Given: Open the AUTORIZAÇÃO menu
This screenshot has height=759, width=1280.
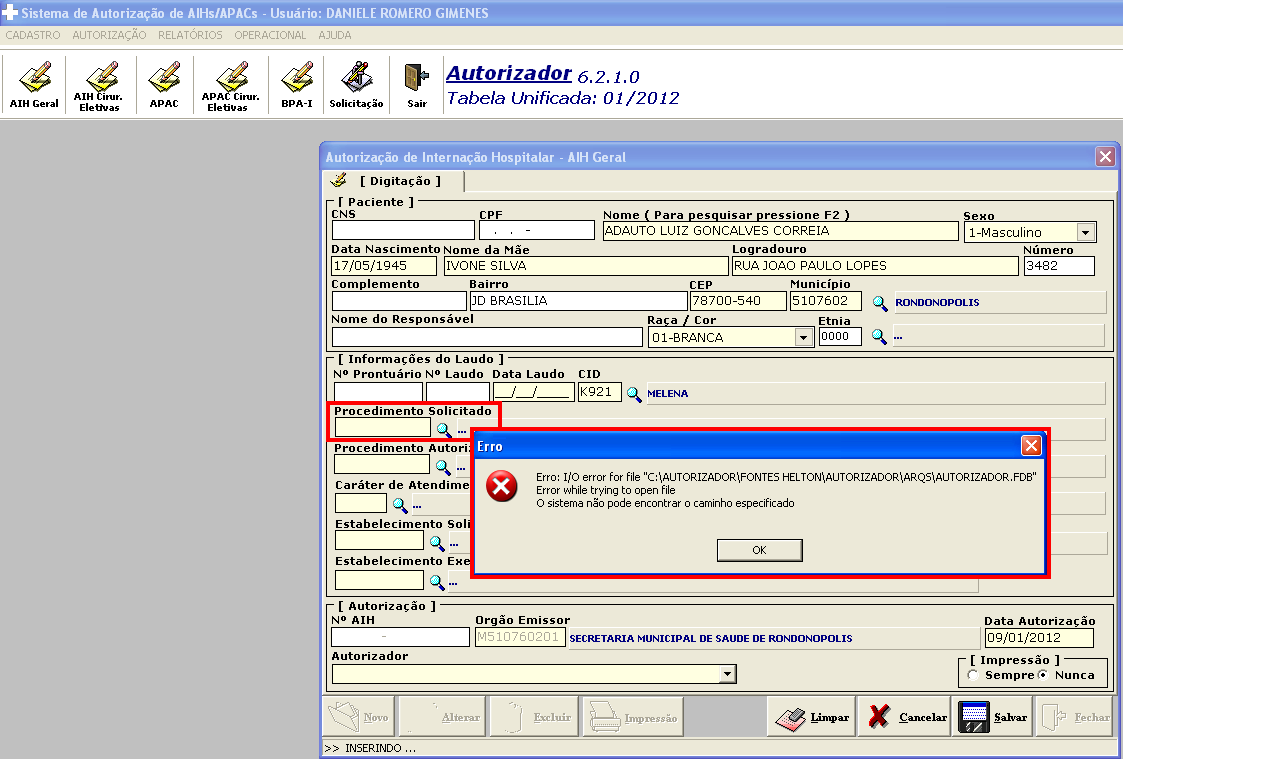Looking at the screenshot, I should click(109, 35).
